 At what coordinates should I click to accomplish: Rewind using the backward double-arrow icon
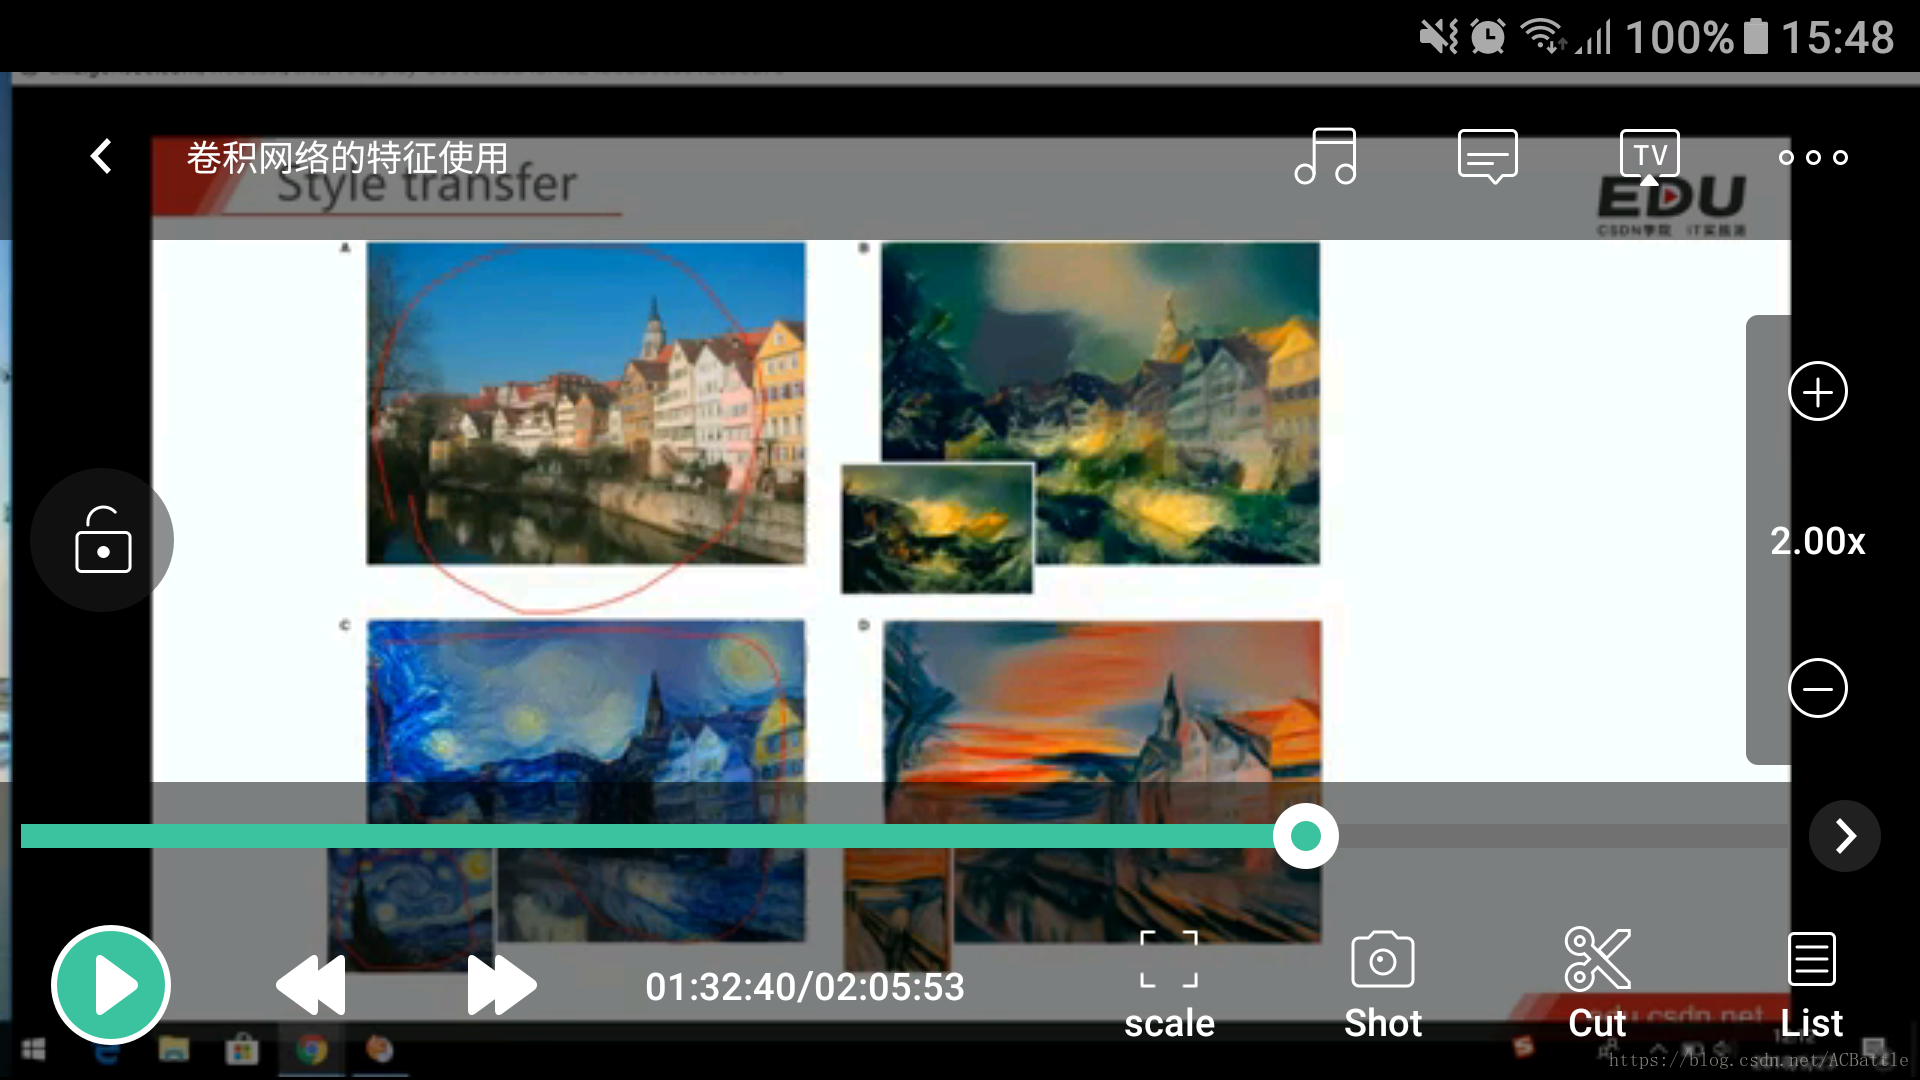[x=310, y=984]
